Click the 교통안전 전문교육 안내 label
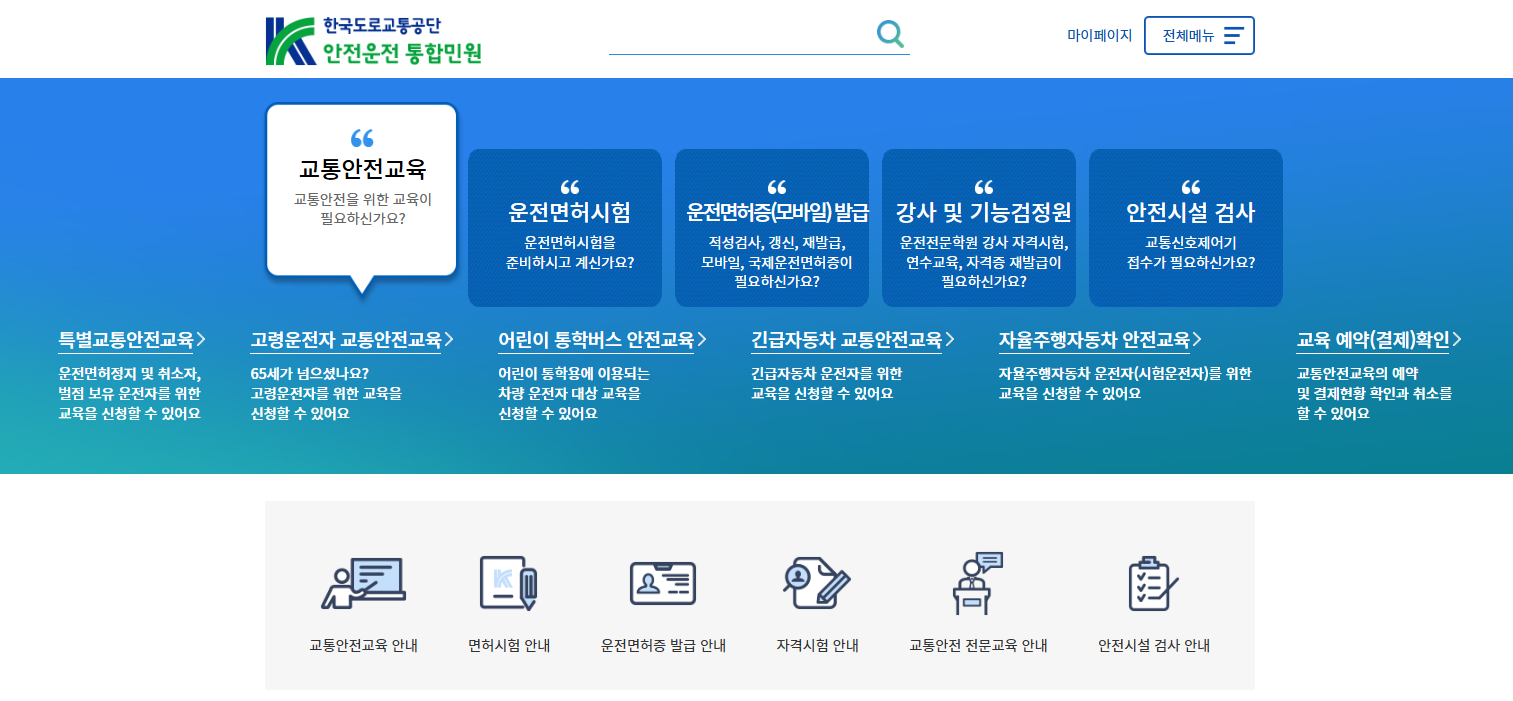The height and width of the screenshot is (701, 1513). pyautogui.click(x=978, y=646)
